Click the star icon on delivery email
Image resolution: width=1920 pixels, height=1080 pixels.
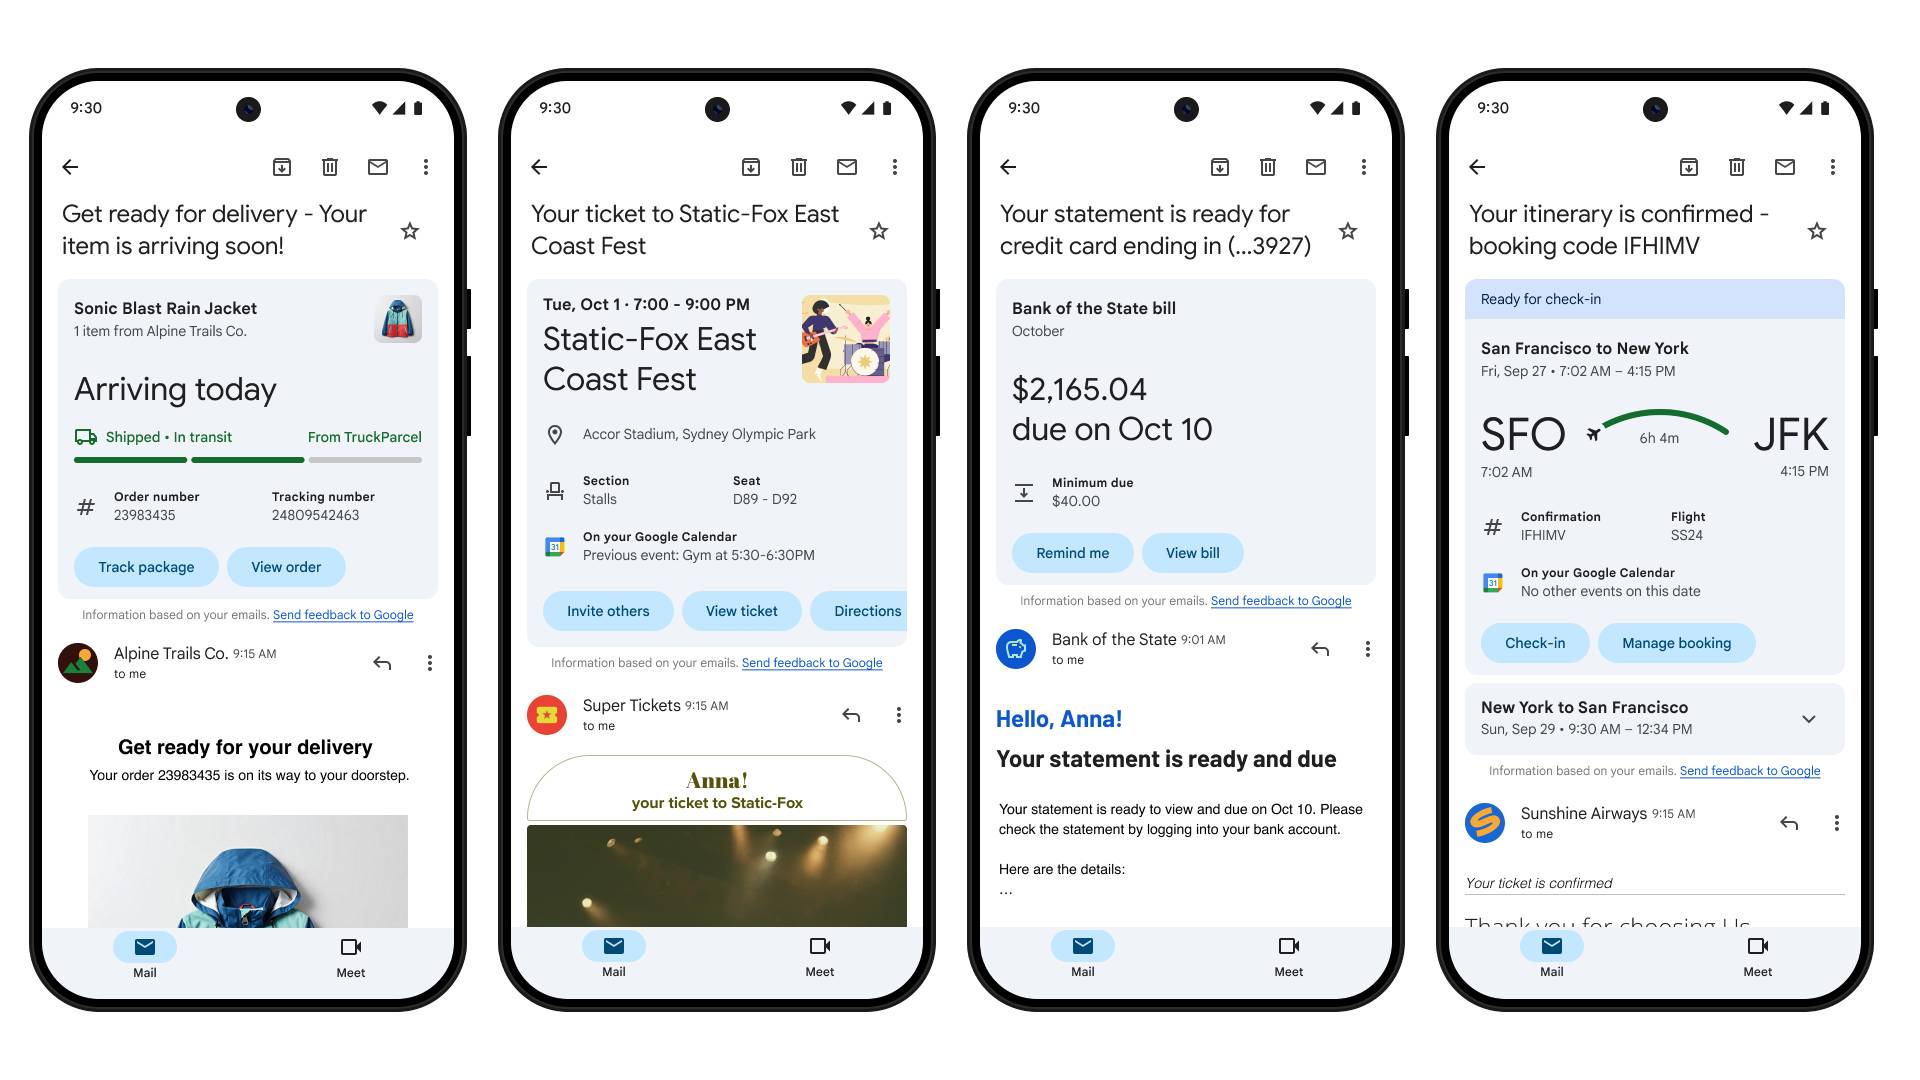415,231
